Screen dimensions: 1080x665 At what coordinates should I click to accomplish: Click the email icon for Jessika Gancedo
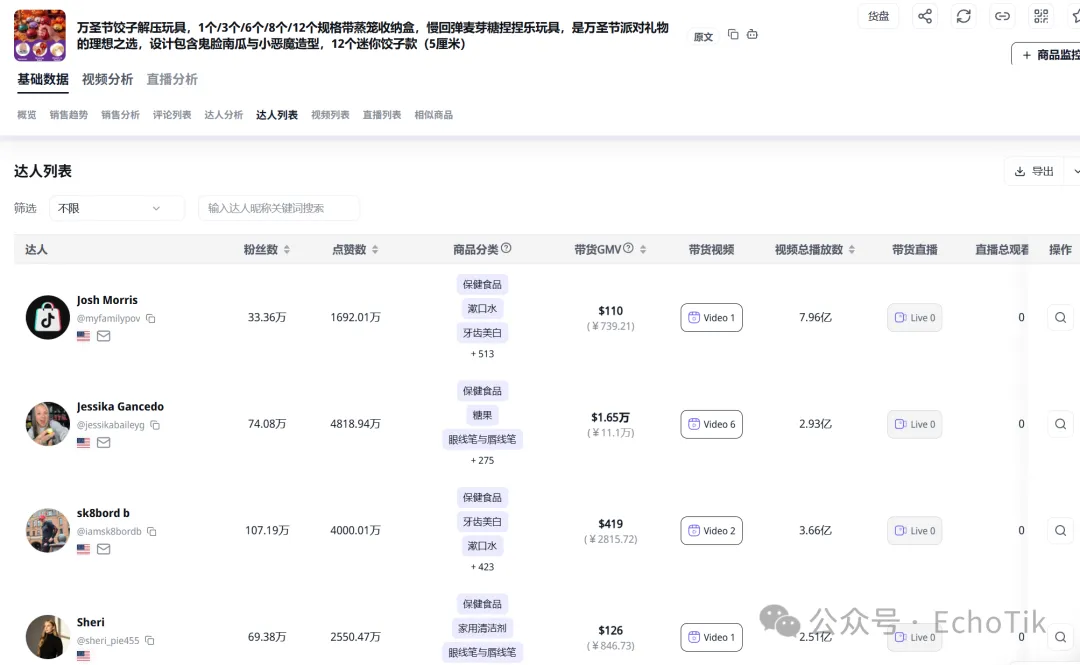click(x=103, y=442)
